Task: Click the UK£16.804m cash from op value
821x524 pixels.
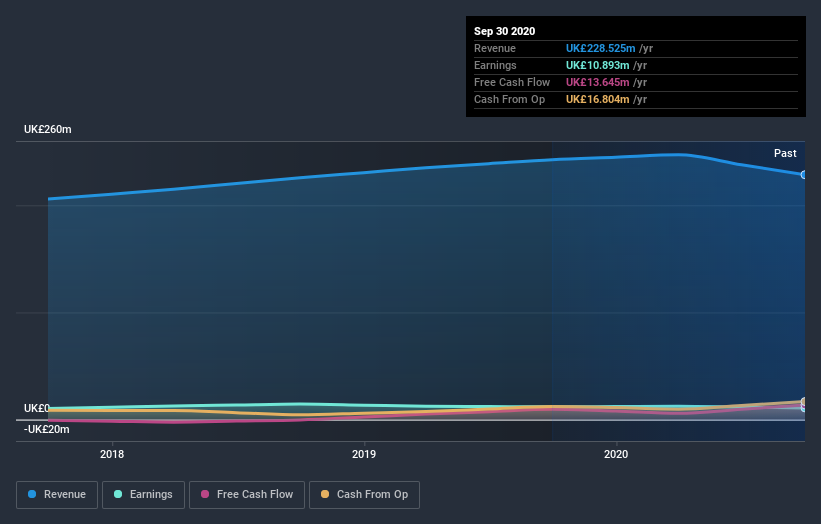Action: (597, 99)
